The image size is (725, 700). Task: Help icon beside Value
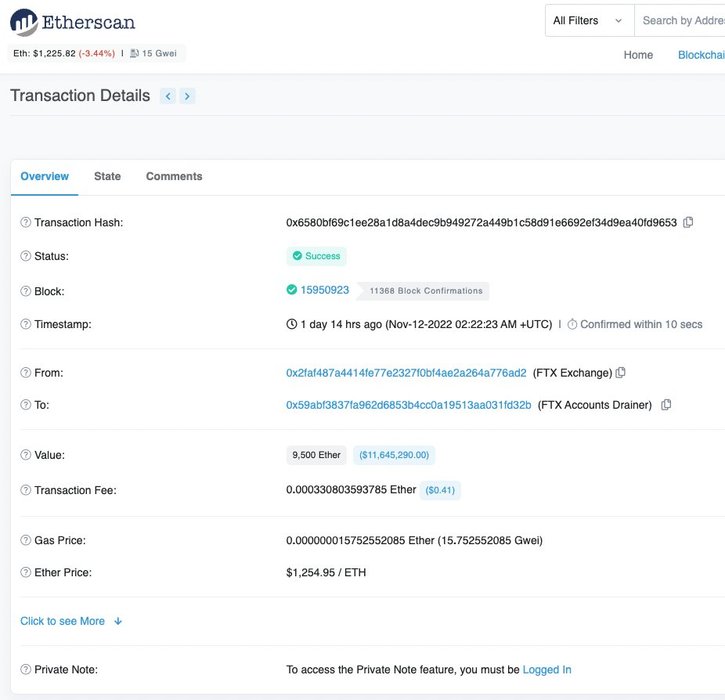click(x=25, y=455)
